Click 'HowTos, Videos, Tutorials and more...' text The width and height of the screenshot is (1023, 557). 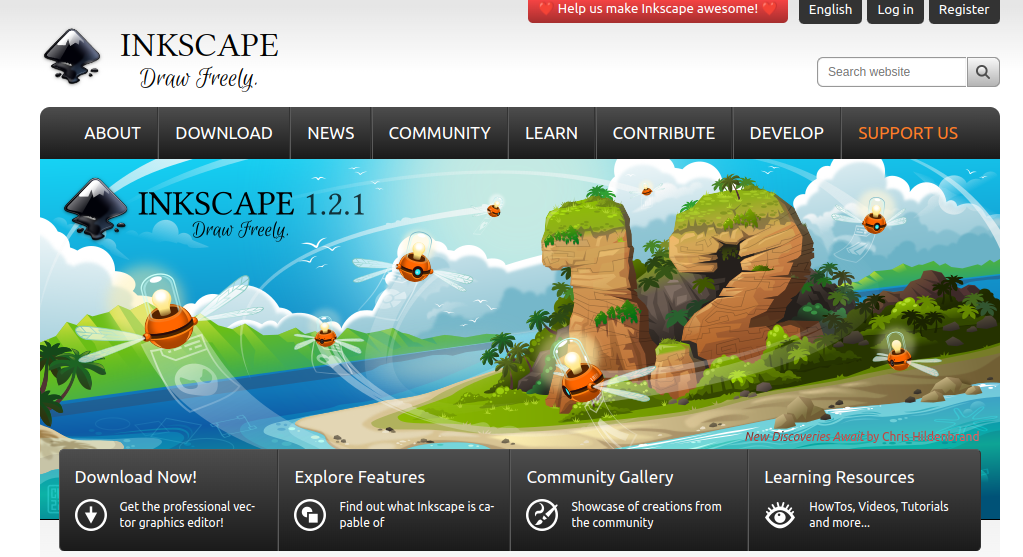pos(879,515)
